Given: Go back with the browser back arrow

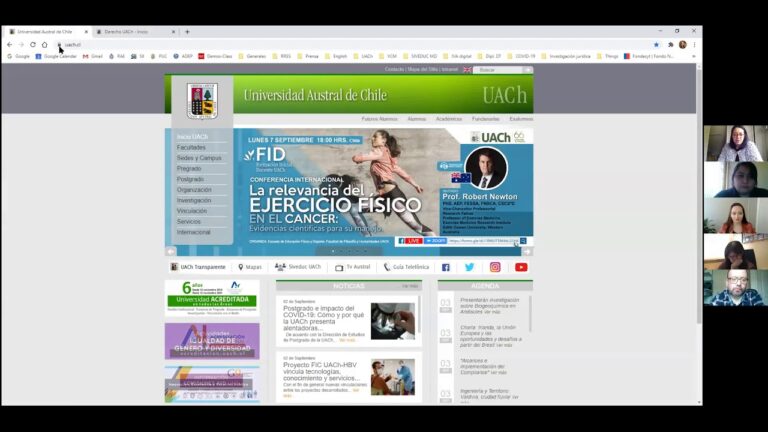Looking at the screenshot, I should coord(10,45).
